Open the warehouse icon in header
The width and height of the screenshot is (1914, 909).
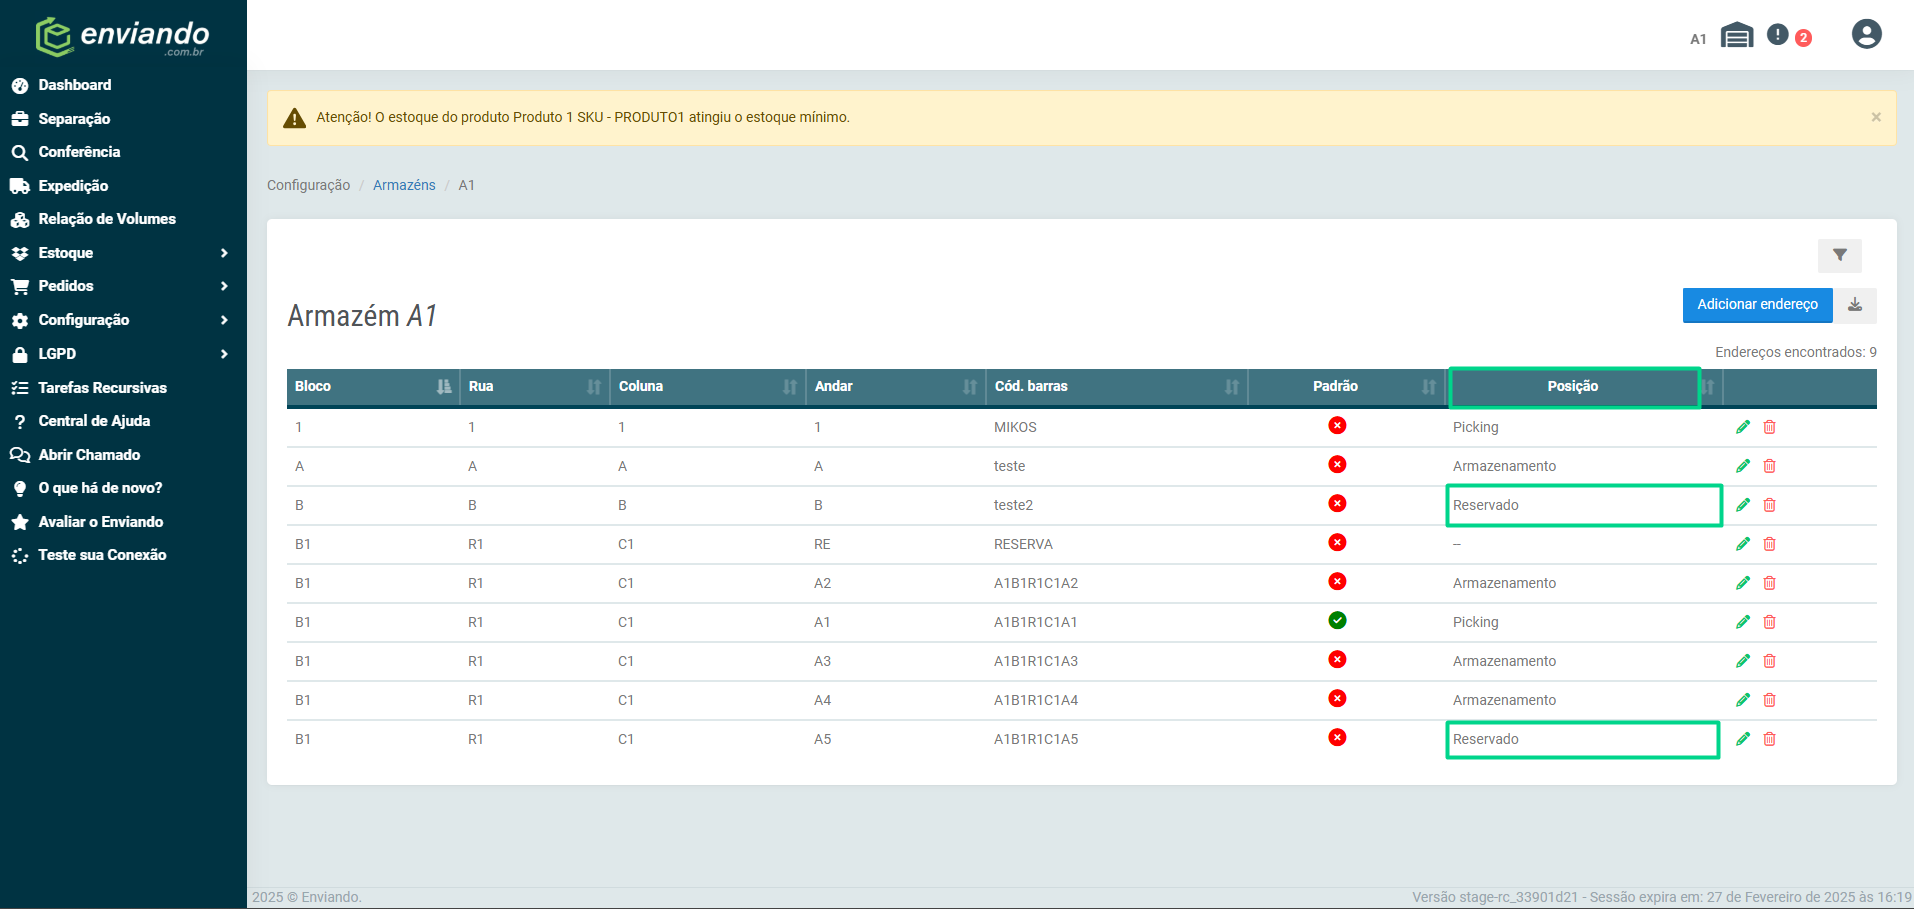[x=1737, y=36]
